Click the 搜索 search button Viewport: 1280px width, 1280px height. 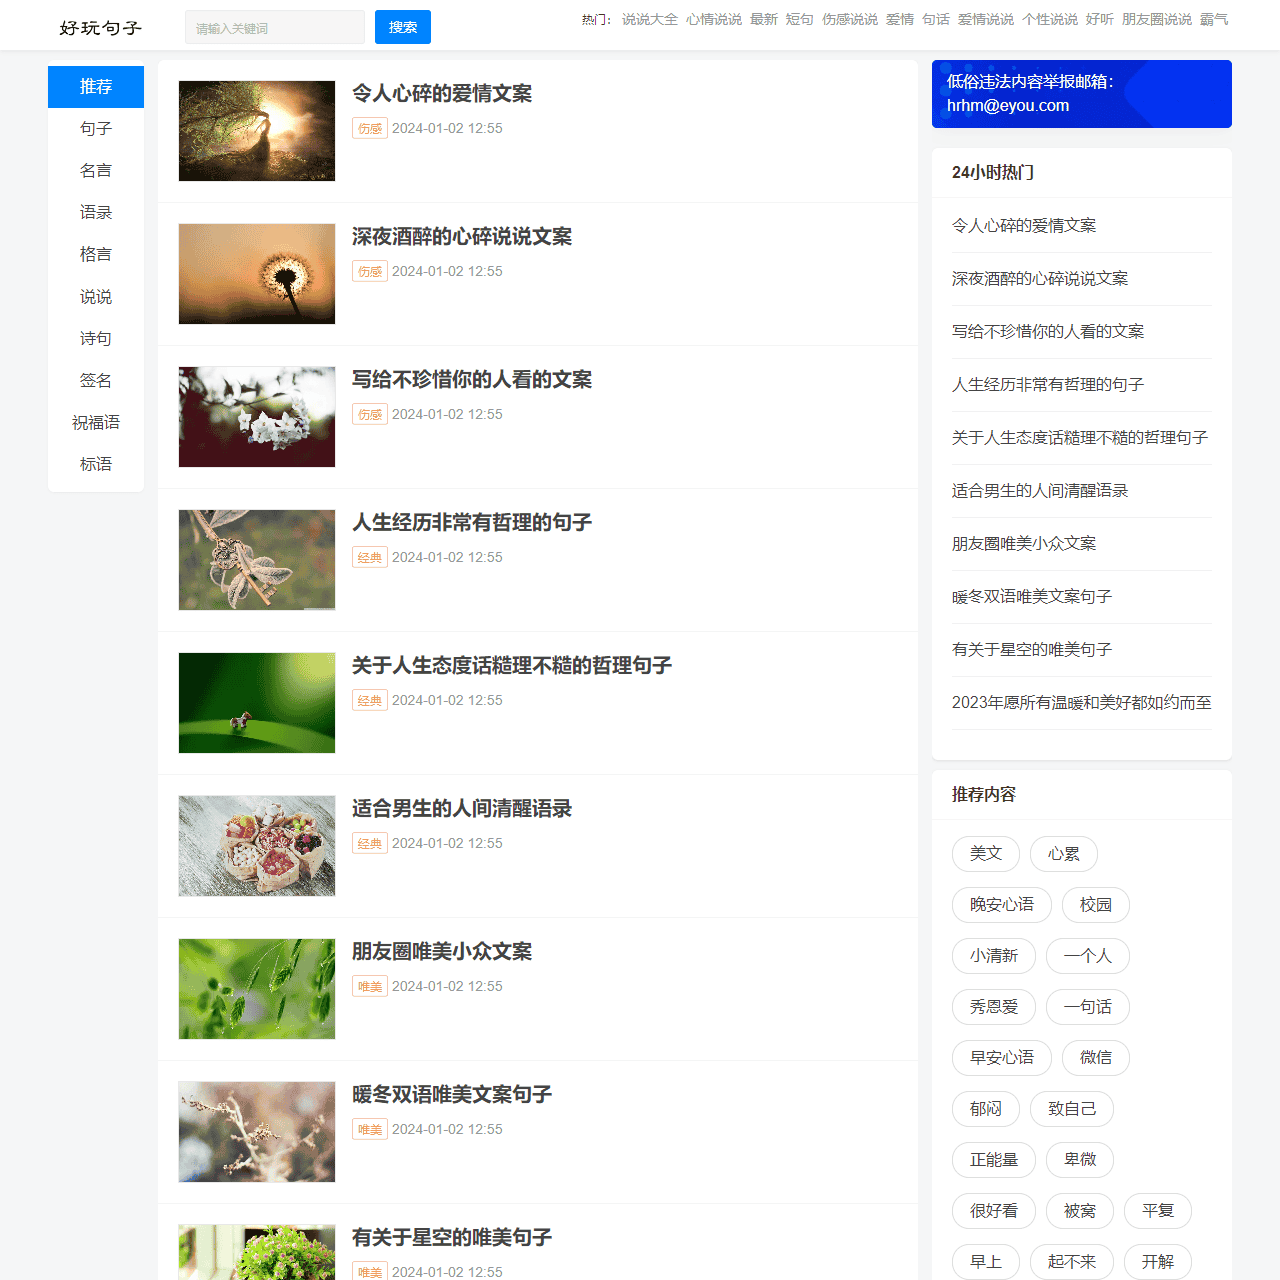coord(402,27)
